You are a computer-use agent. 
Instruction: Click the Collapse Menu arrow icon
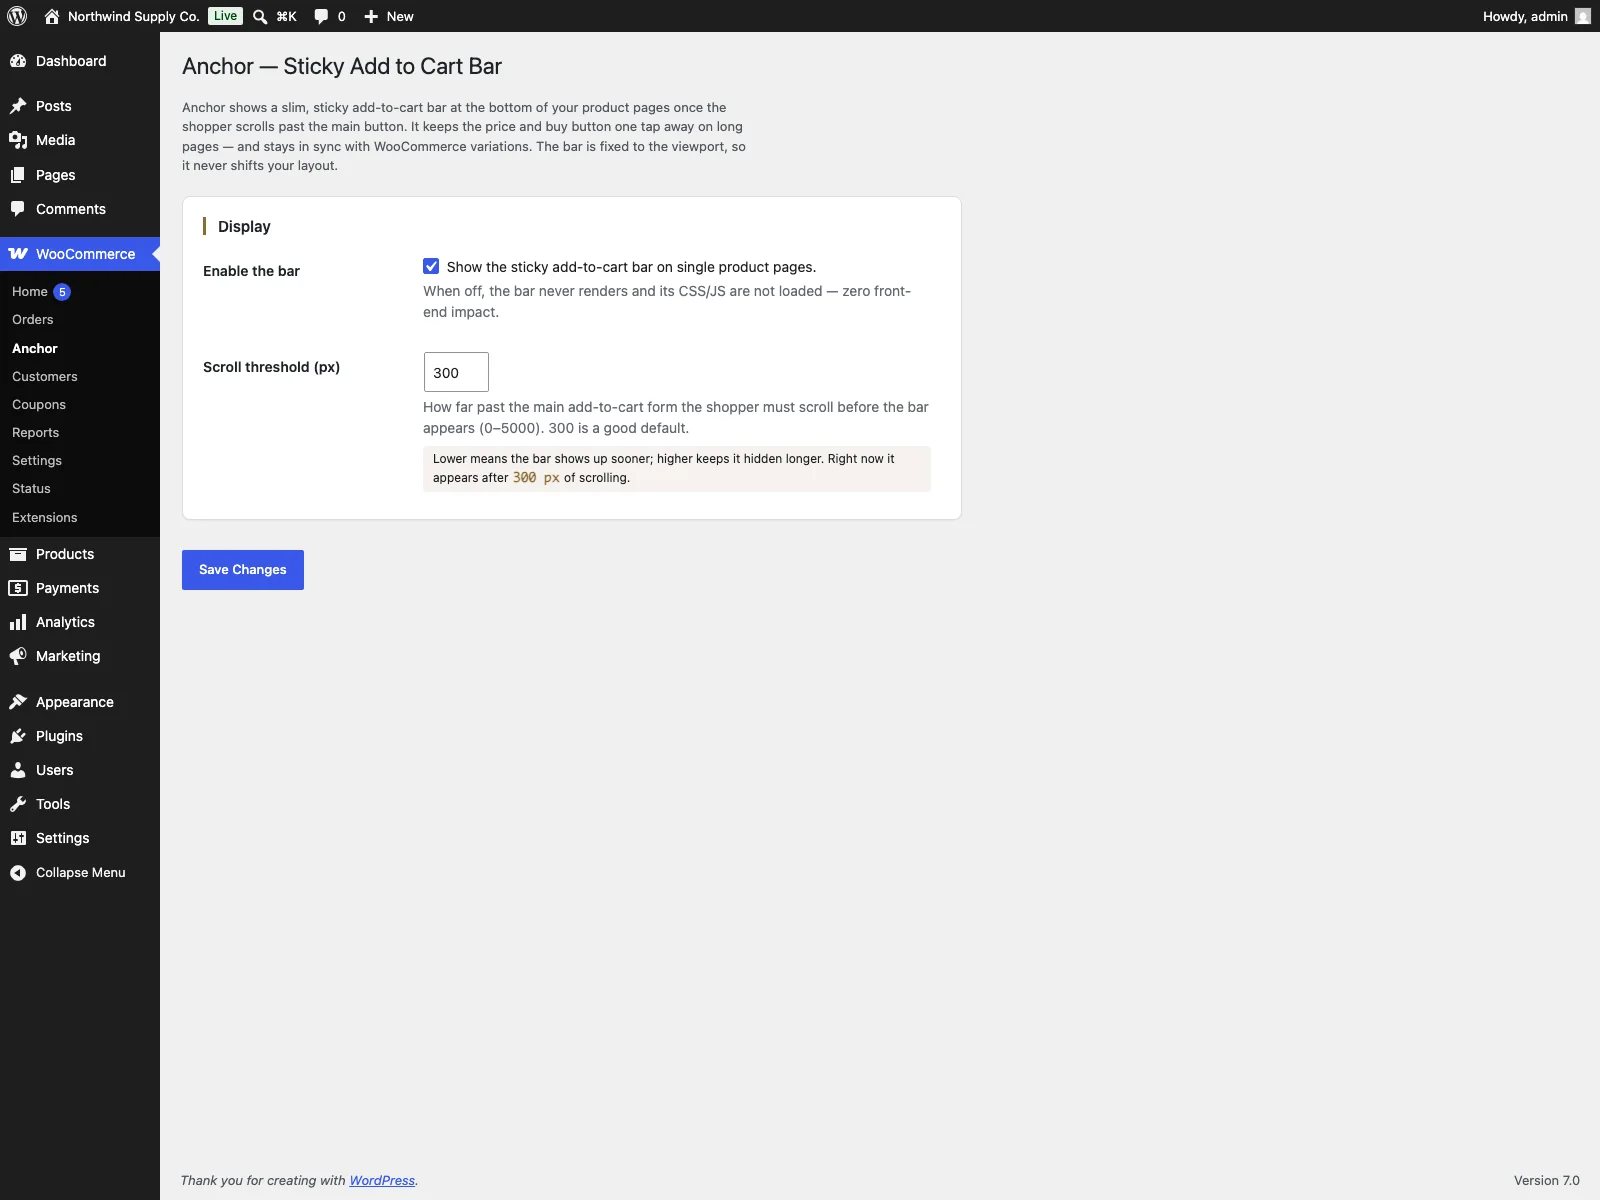click(18, 873)
